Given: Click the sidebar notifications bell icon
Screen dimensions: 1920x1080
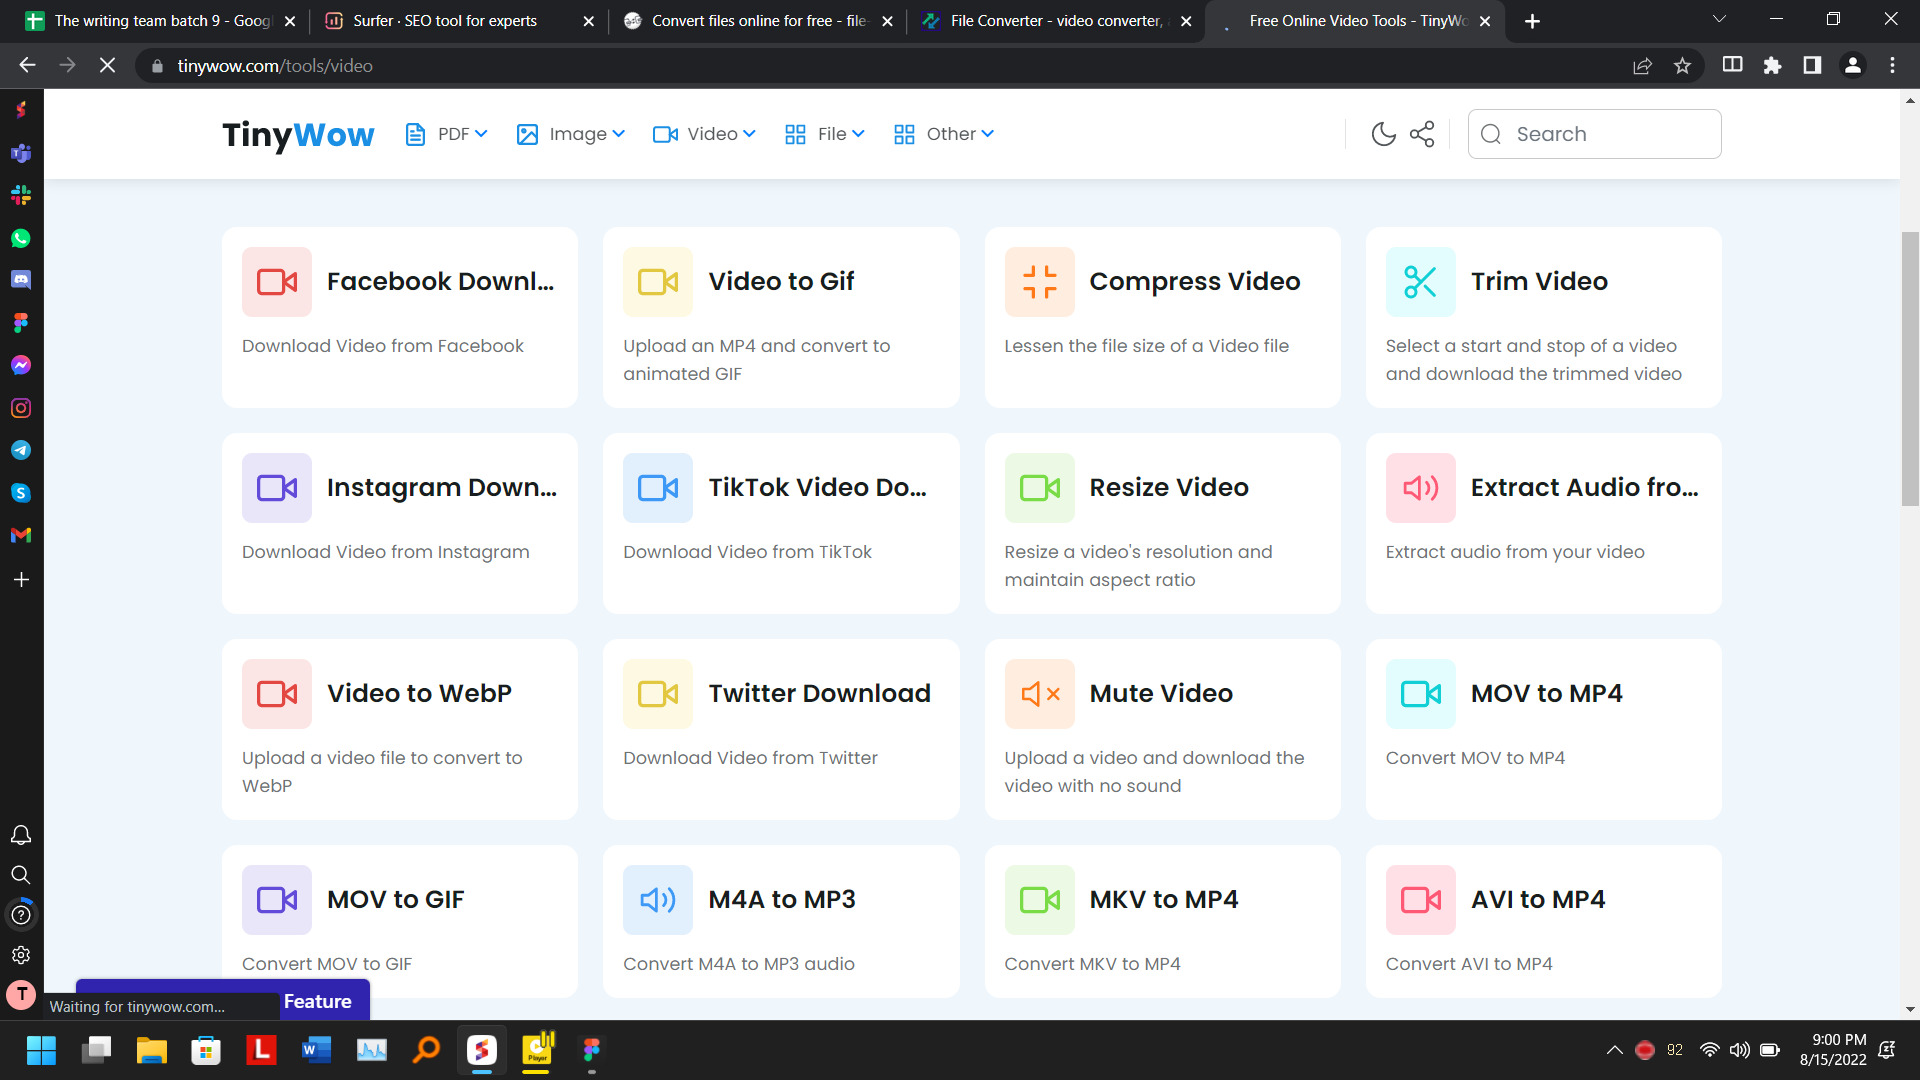Looking at the screenshot, I should pyautogui.click(x=21, y=835).
